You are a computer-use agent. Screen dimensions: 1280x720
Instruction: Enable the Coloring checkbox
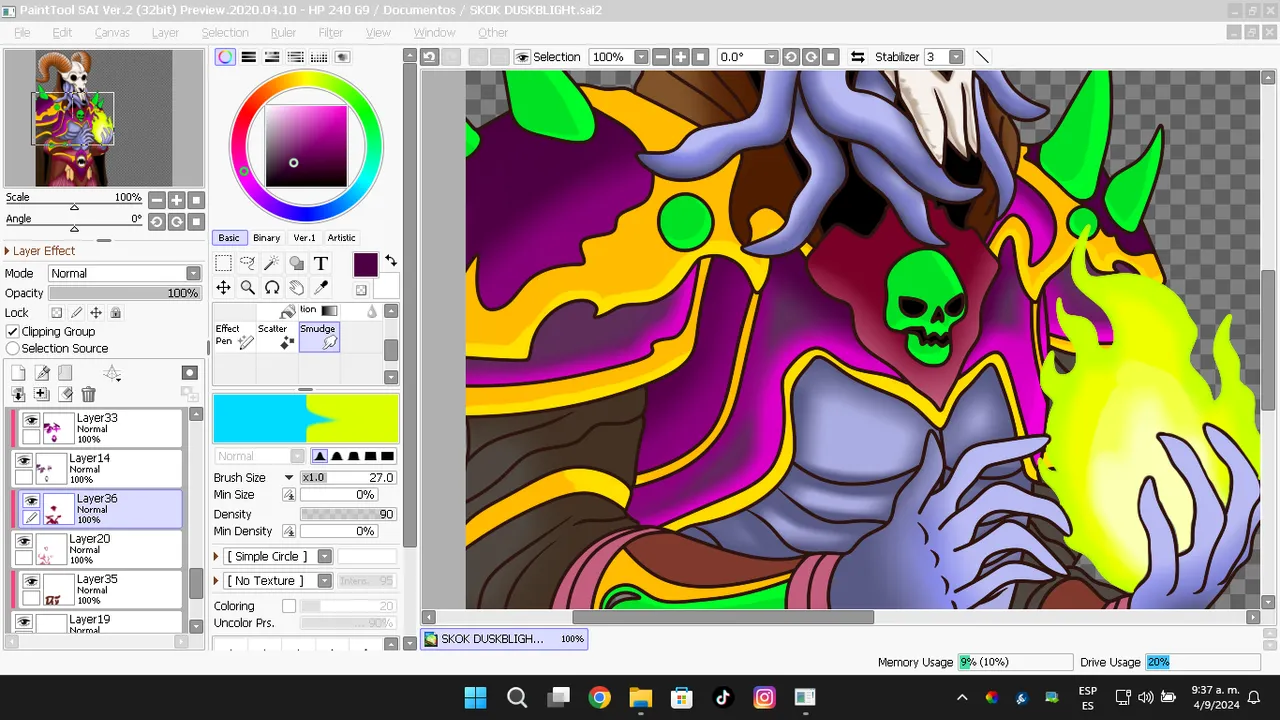tap(289, 606)
